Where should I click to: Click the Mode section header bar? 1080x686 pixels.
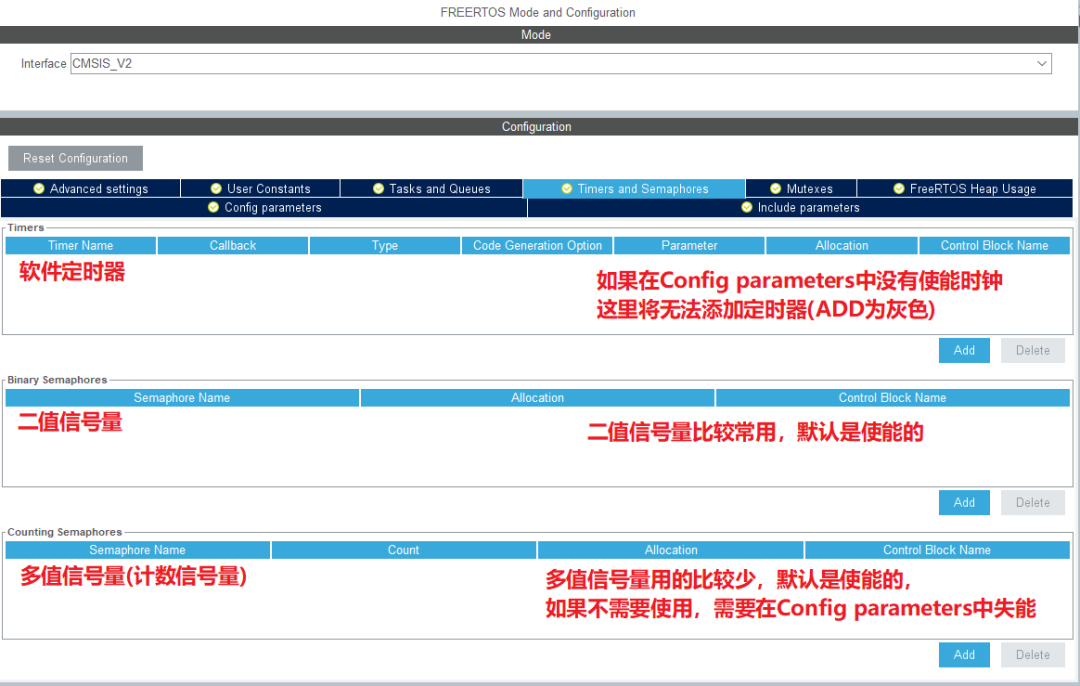539,34
